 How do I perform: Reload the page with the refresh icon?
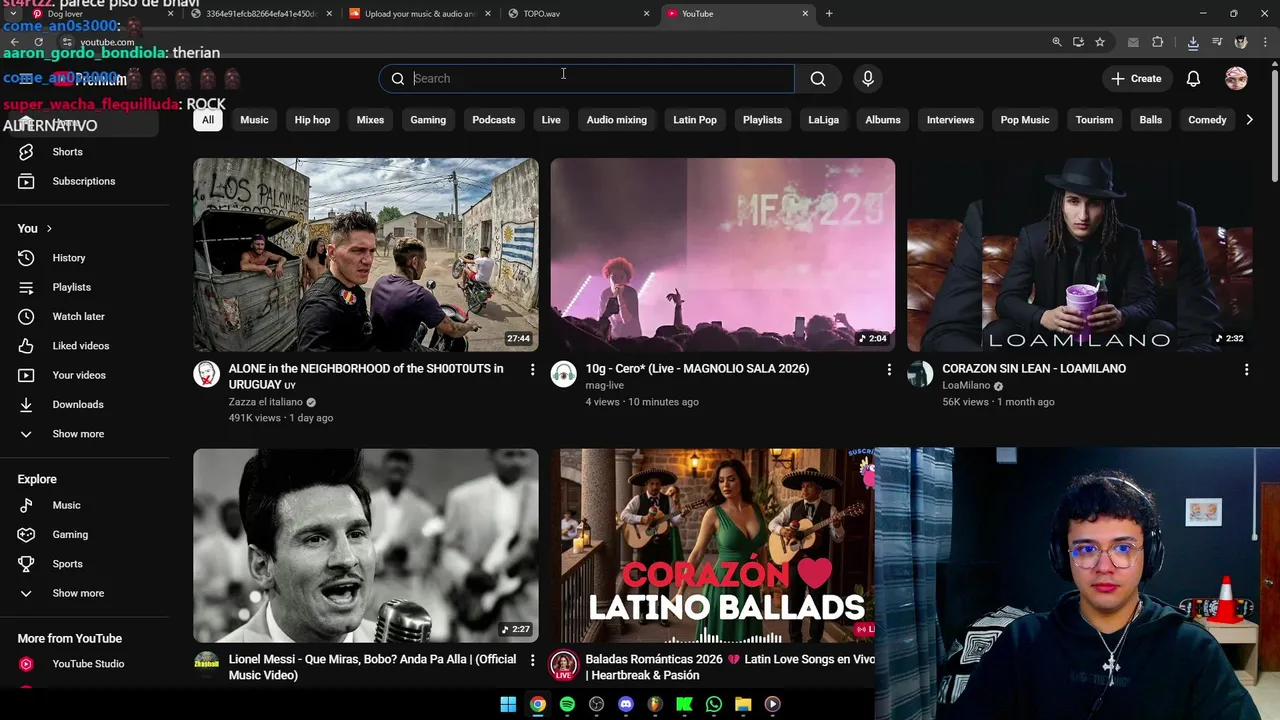[38, 42]
